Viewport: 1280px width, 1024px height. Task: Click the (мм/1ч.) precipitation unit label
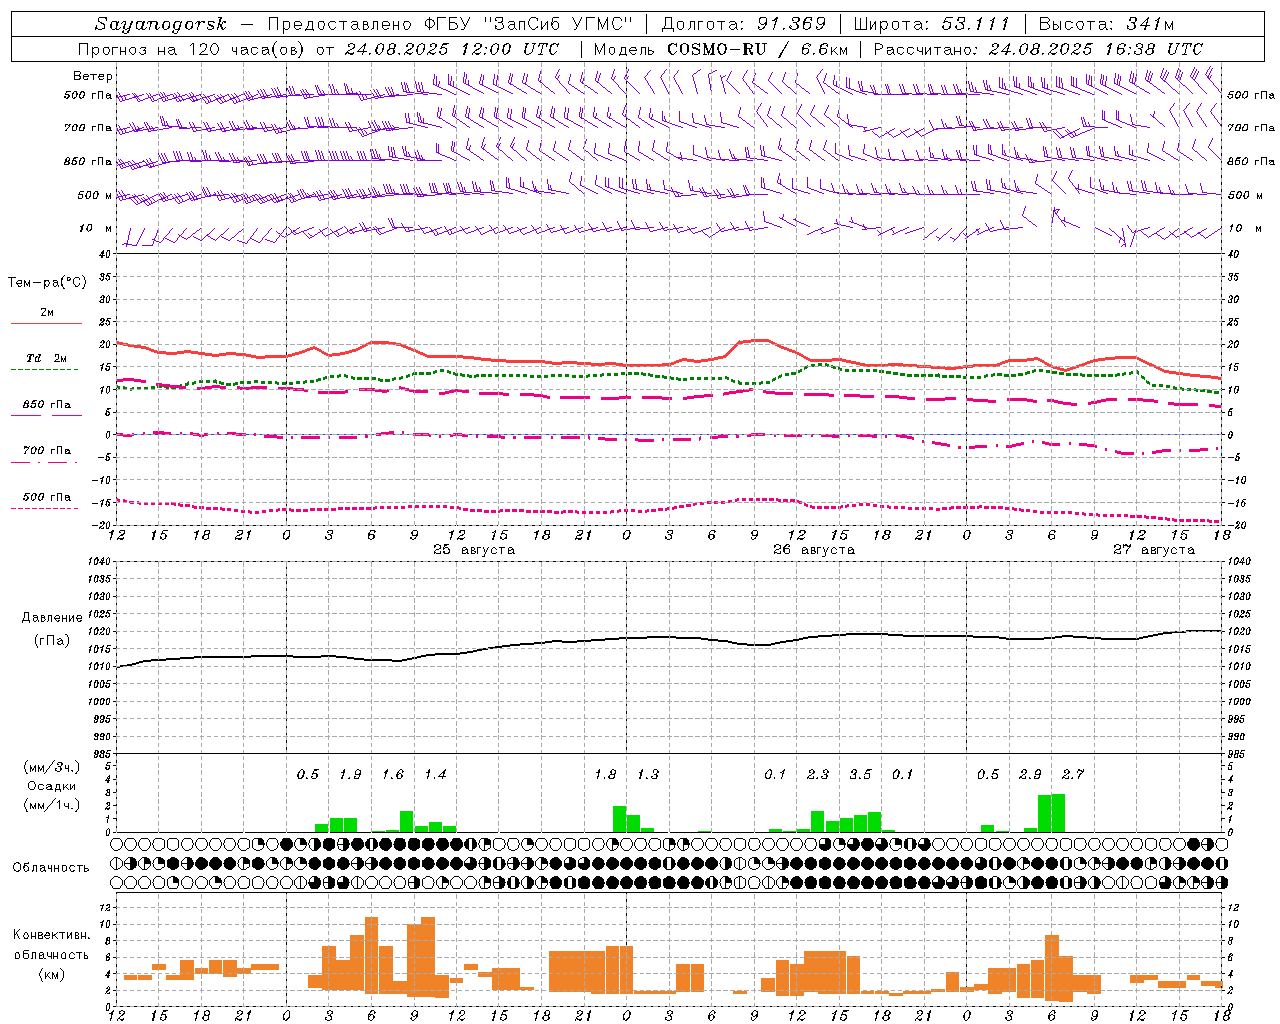click(51, 804)
